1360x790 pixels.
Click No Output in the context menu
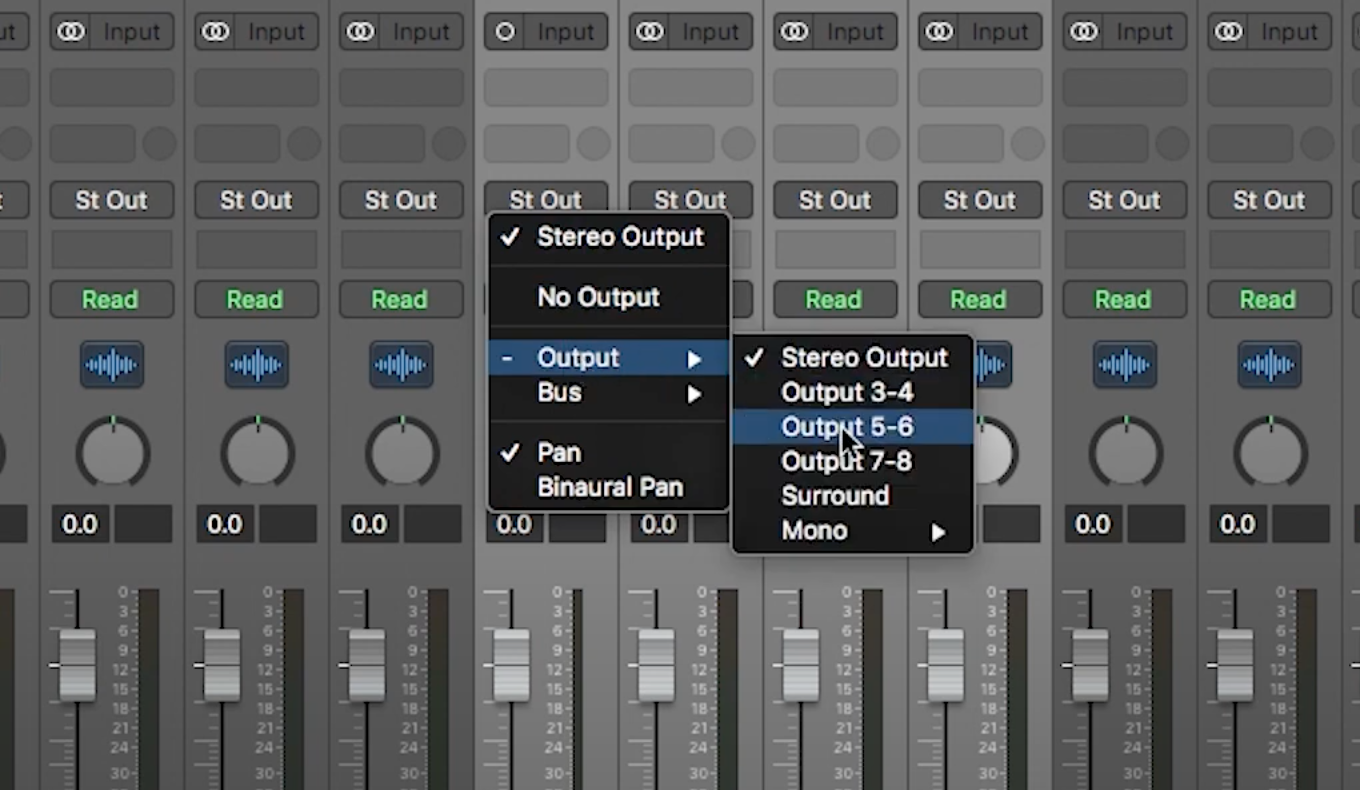click(598, 297)
